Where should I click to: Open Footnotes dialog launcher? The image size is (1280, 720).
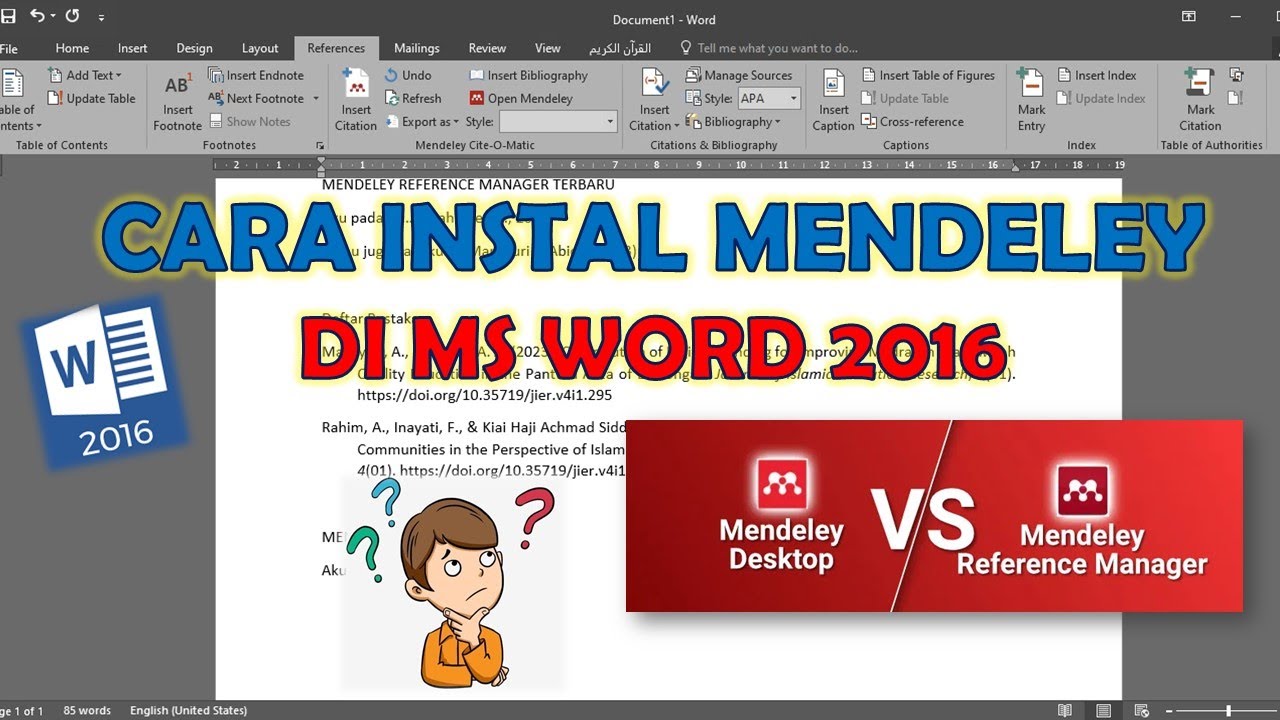point(320,146)
